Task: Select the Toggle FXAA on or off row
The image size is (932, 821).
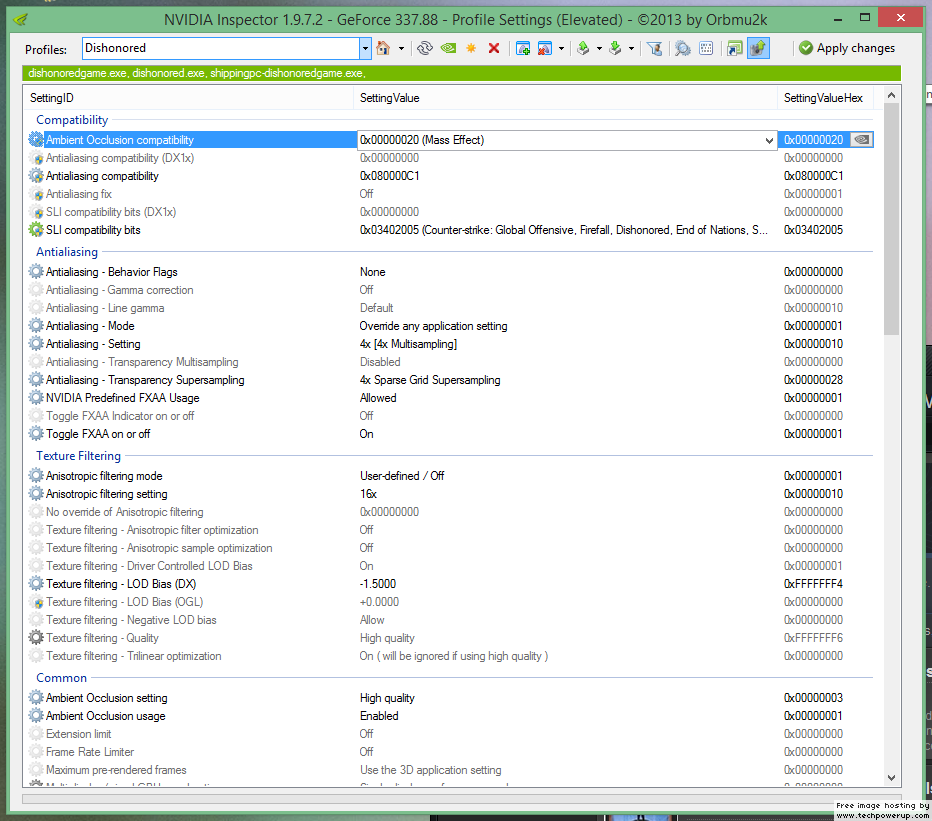Action: (x=451, y=434)
